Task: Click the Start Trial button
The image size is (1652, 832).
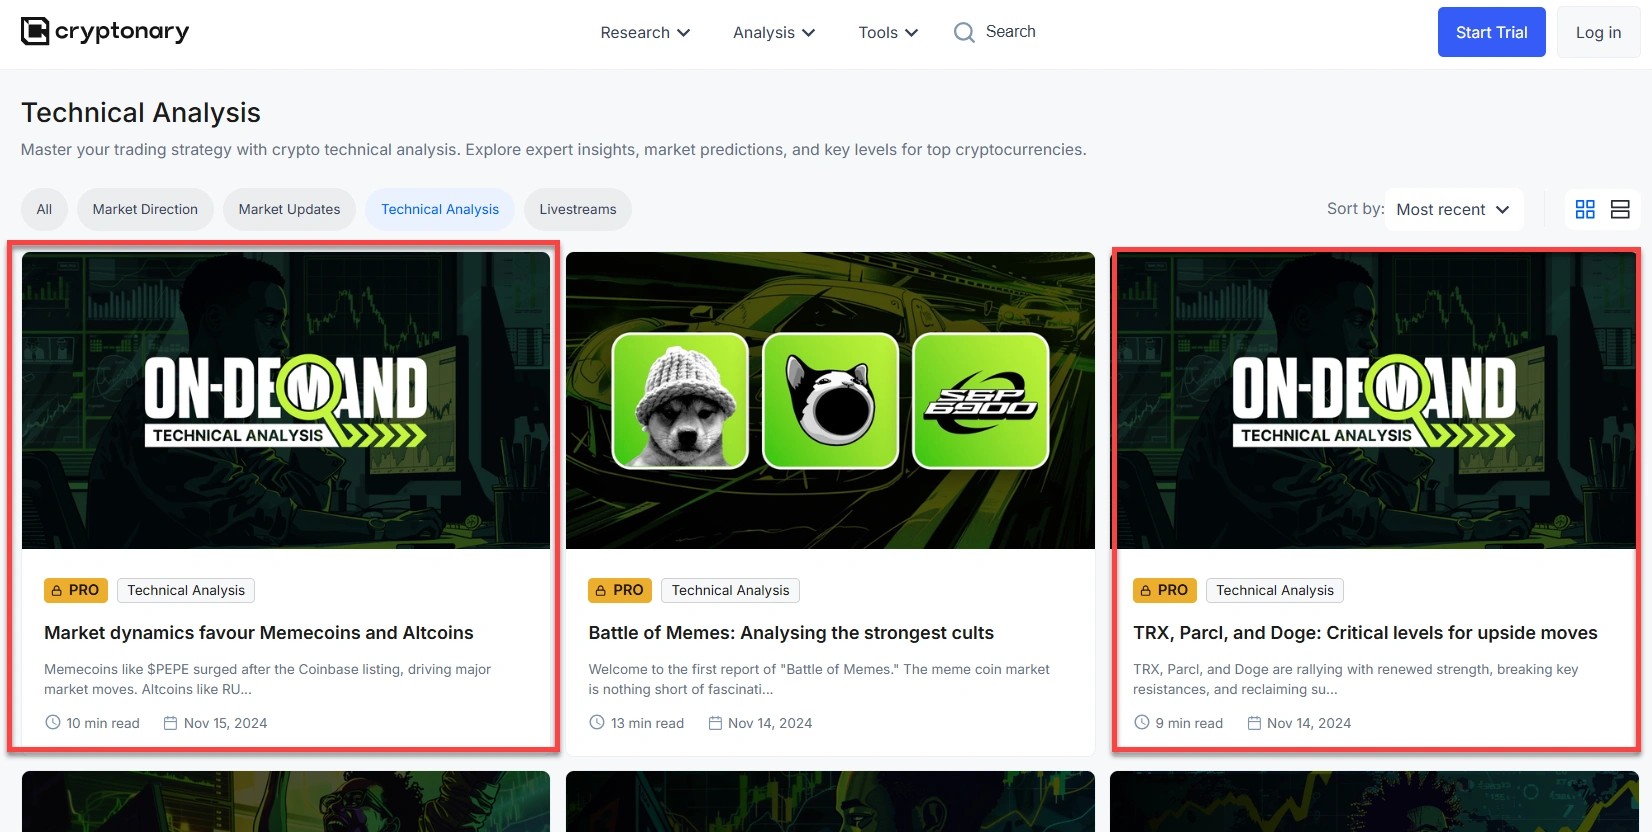Action: click(x=1491, y=32)
